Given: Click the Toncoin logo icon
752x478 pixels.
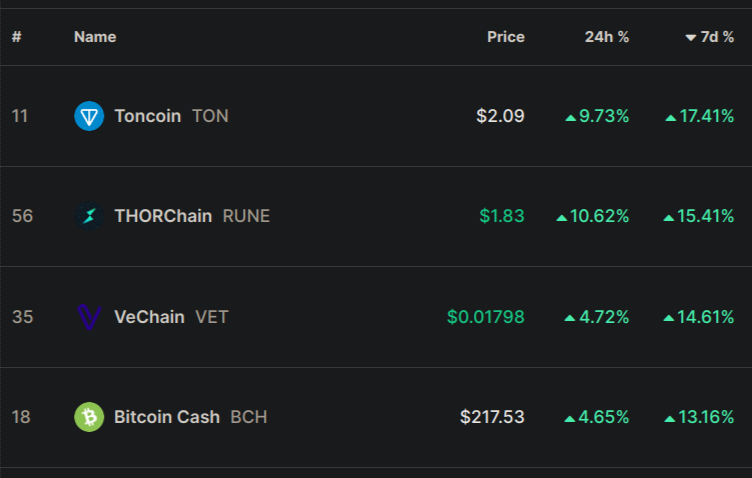Looking at the screenshot, I should 89,116.
